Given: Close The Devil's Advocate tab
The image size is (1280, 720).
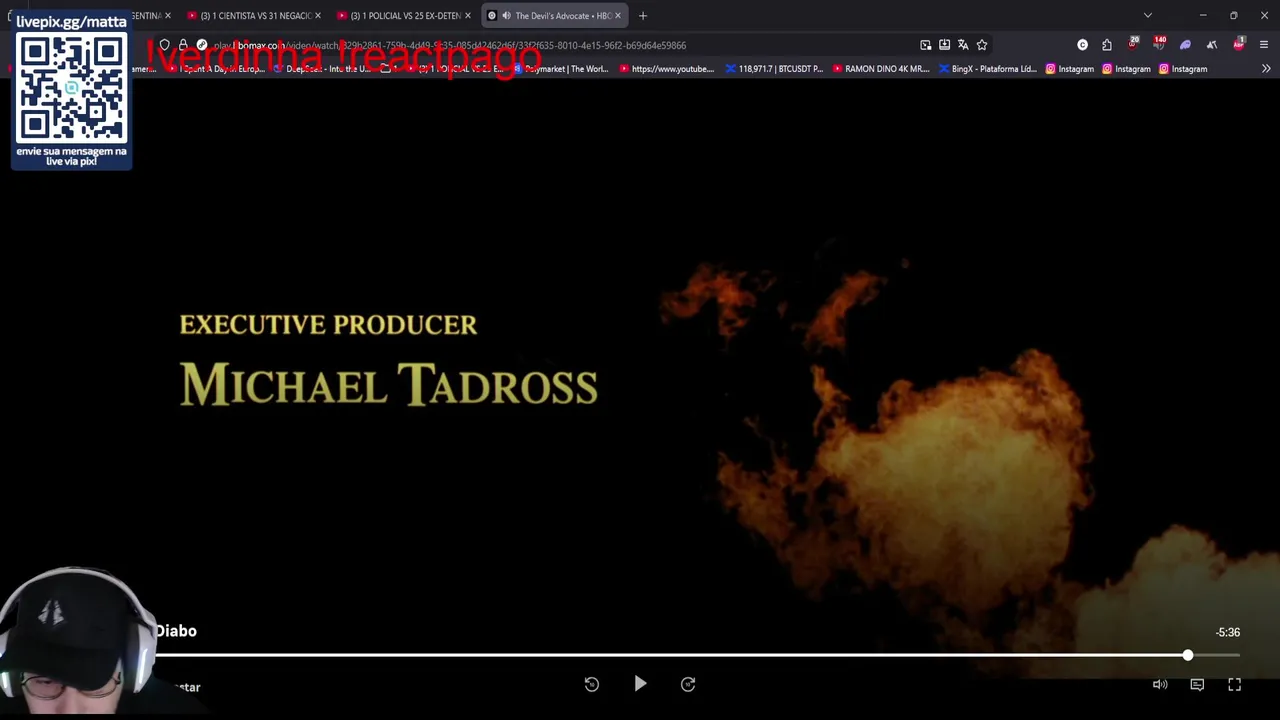Looking at the screenshot, I should (618, 16).
